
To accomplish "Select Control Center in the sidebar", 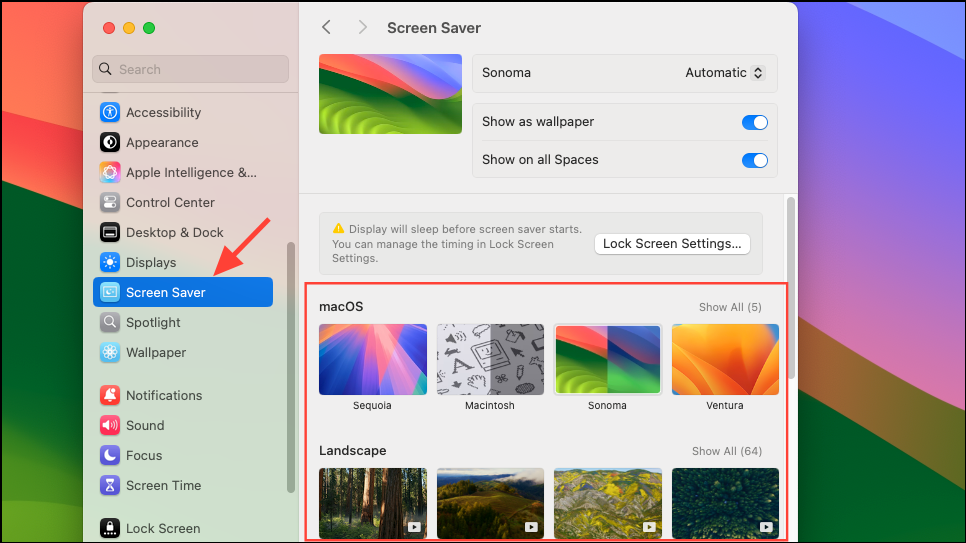I will pos(183,202).
